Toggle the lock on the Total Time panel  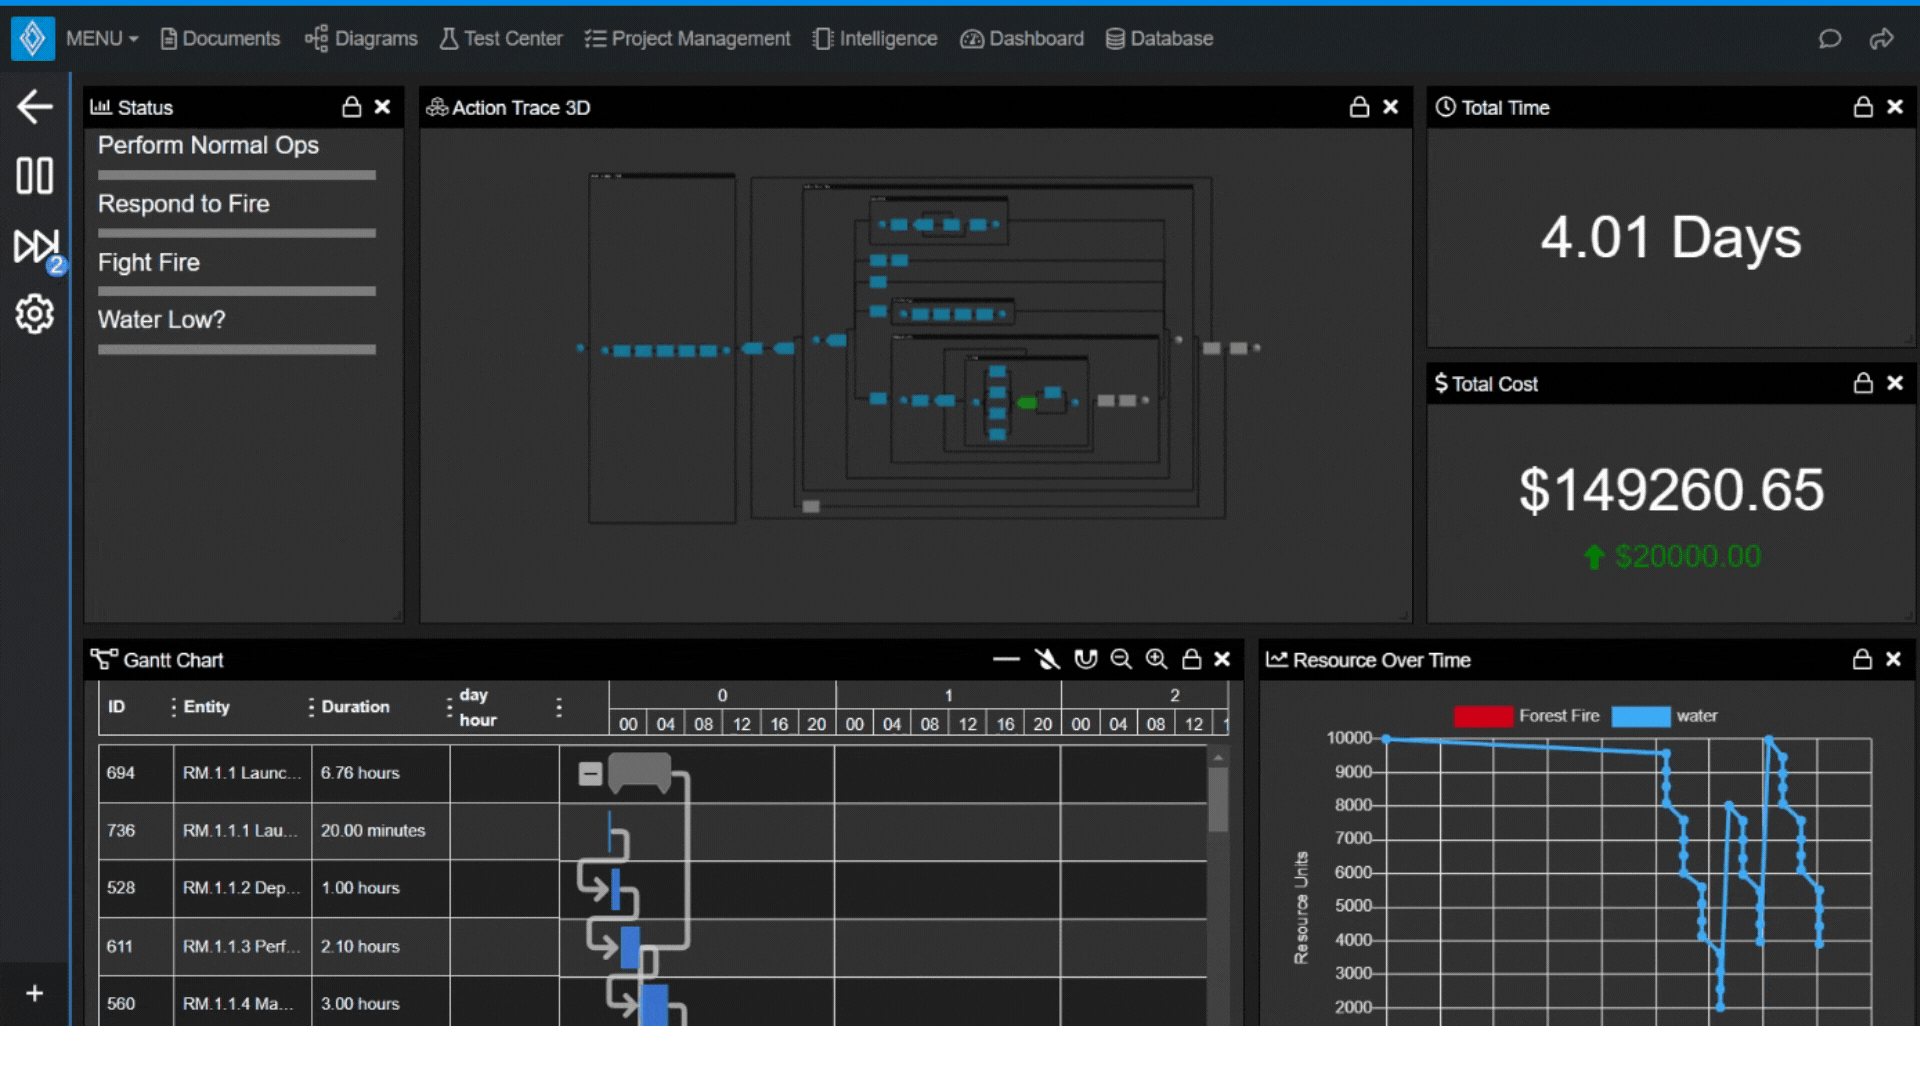[1862, 107]
